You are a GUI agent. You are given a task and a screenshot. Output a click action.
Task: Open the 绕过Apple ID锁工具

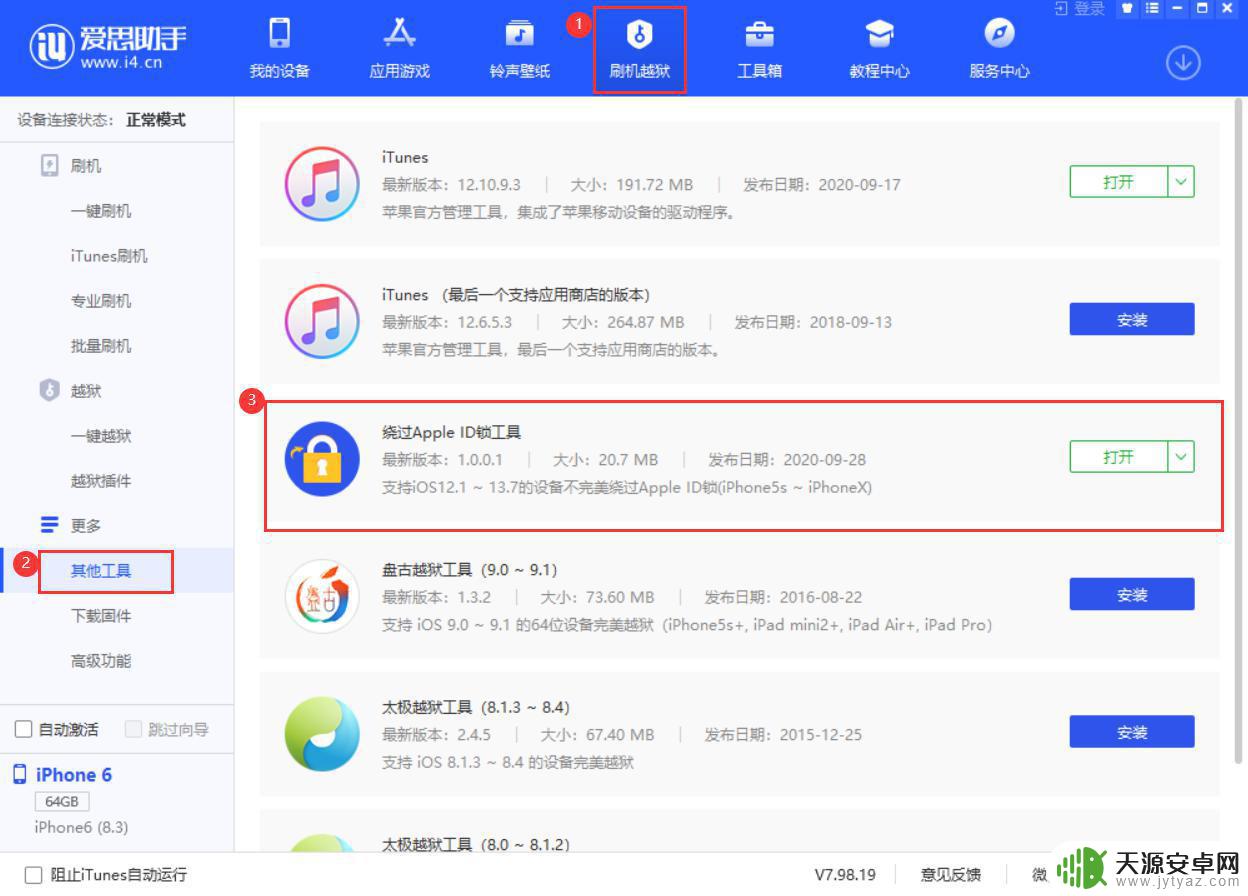(x=1119, y=457)
